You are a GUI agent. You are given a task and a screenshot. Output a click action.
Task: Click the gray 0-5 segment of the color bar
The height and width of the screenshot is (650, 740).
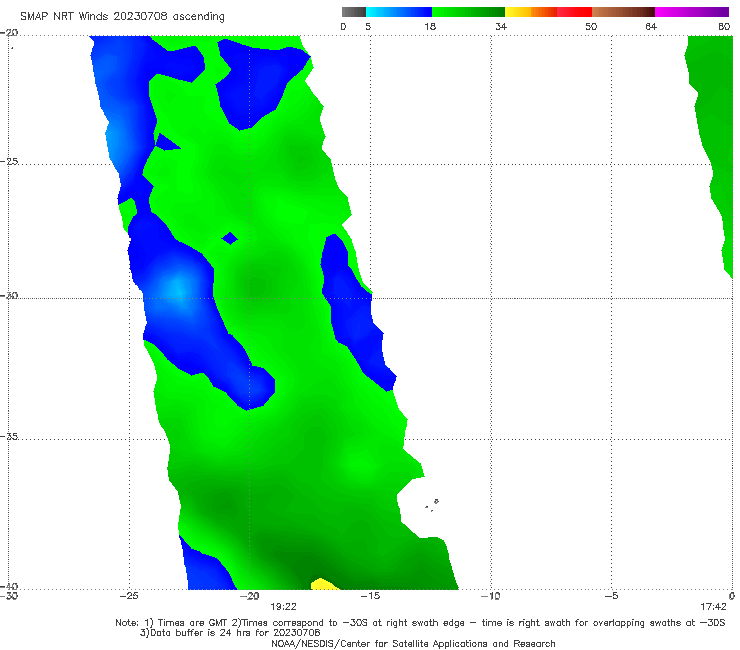[x=354, y=12]
